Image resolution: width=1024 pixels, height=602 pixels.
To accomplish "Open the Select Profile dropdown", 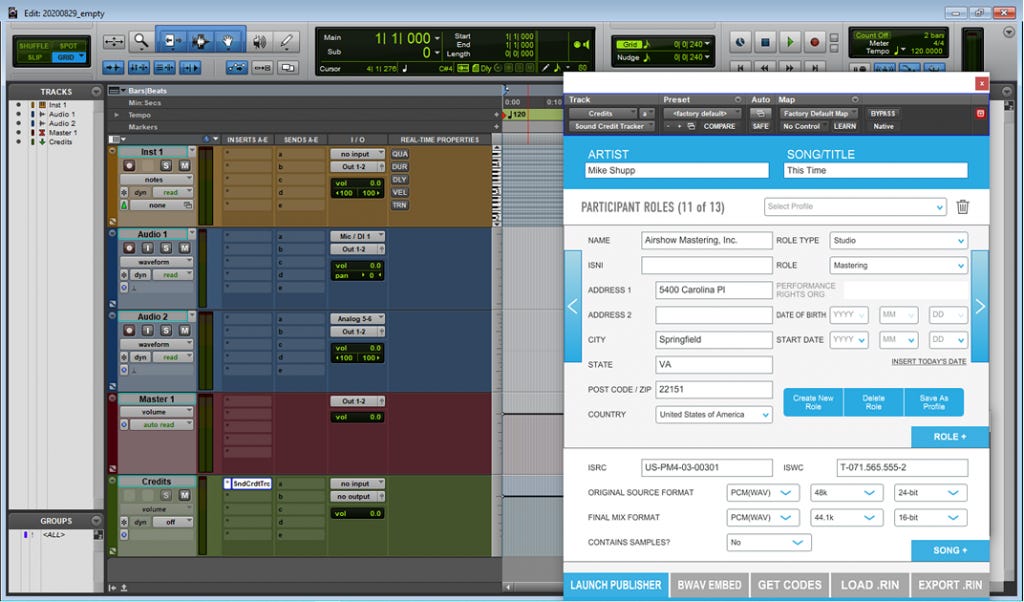I will [855, 207].
